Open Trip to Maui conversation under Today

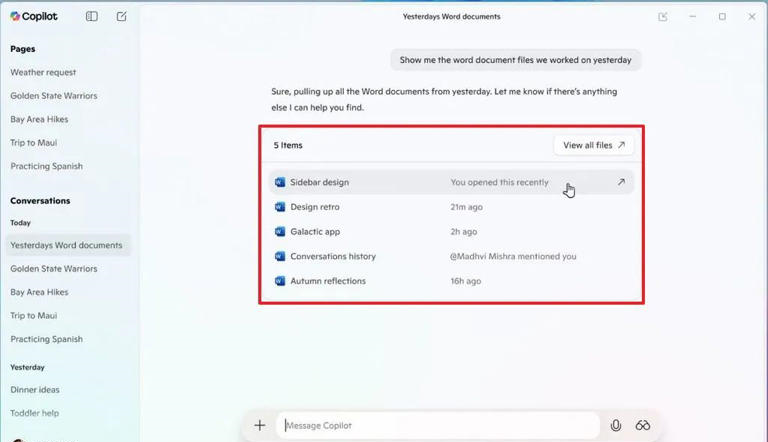(34, 316)
